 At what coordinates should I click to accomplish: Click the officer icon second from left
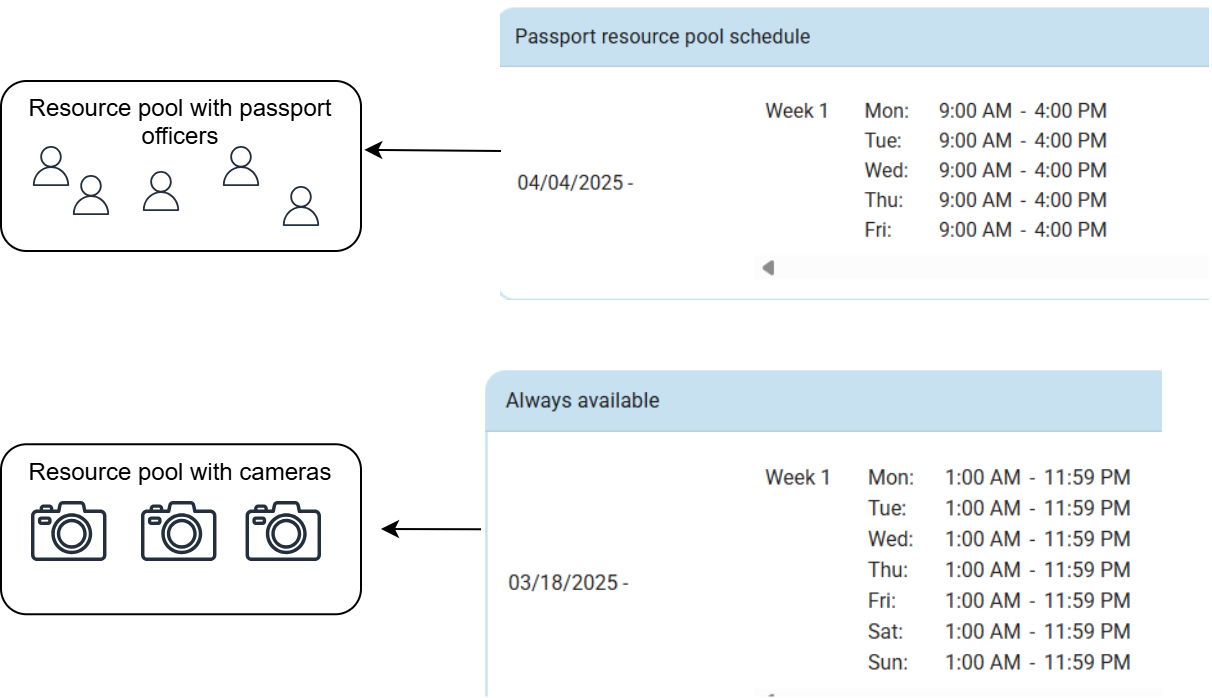tap(91, 196)
